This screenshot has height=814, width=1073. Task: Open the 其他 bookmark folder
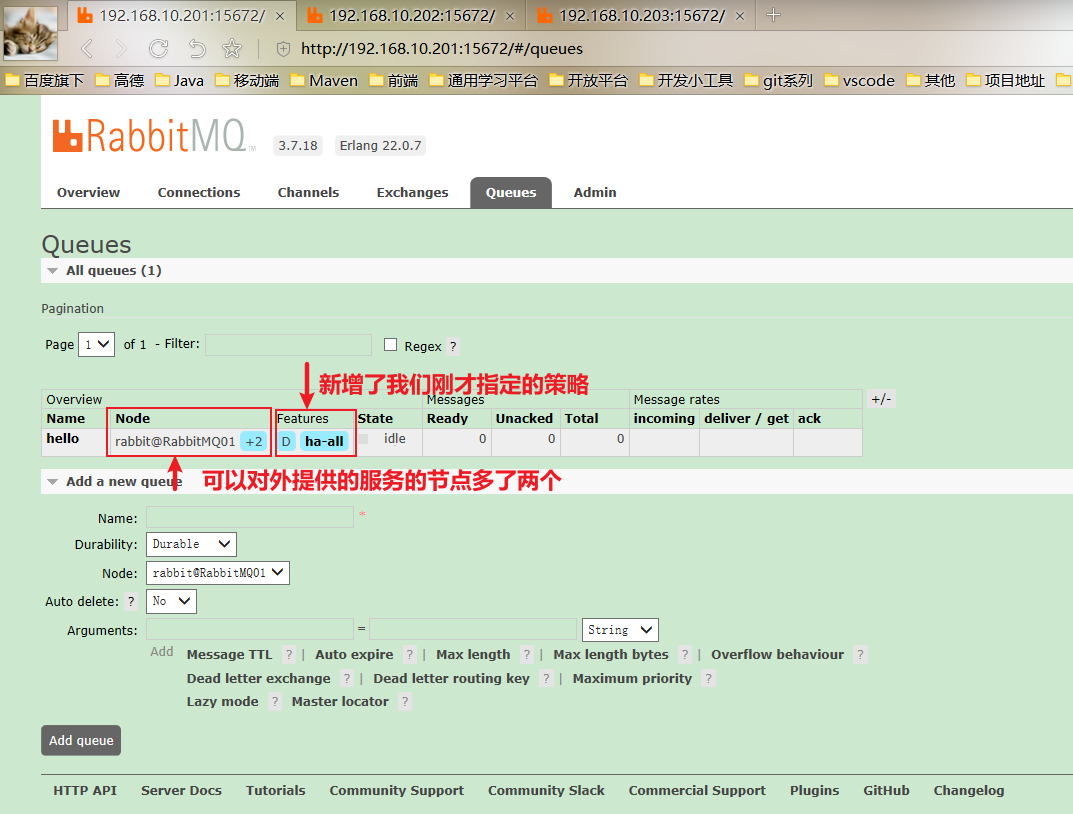tap(931, 81)
